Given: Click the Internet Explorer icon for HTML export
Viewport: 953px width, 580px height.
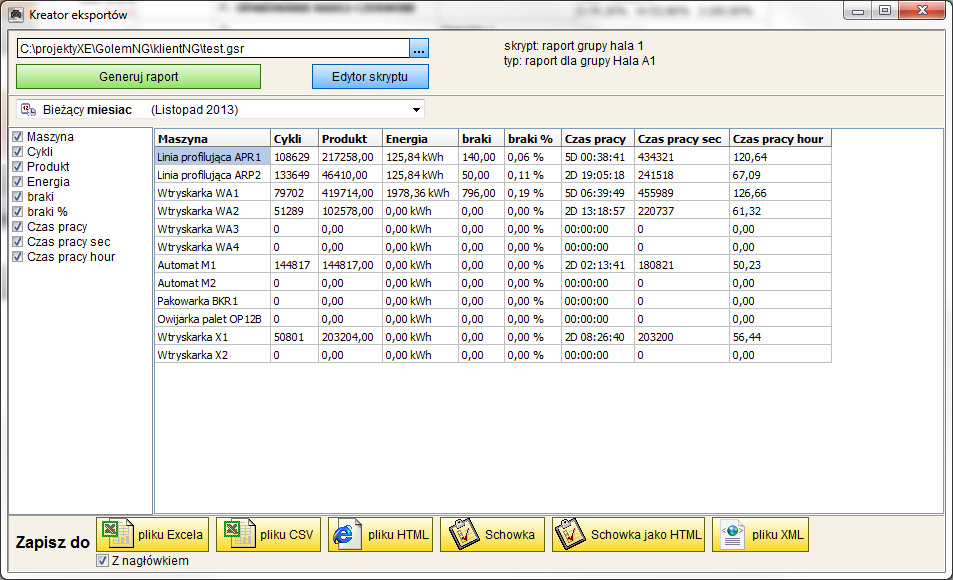Looking at the screenshot, I should coord(347,534).
